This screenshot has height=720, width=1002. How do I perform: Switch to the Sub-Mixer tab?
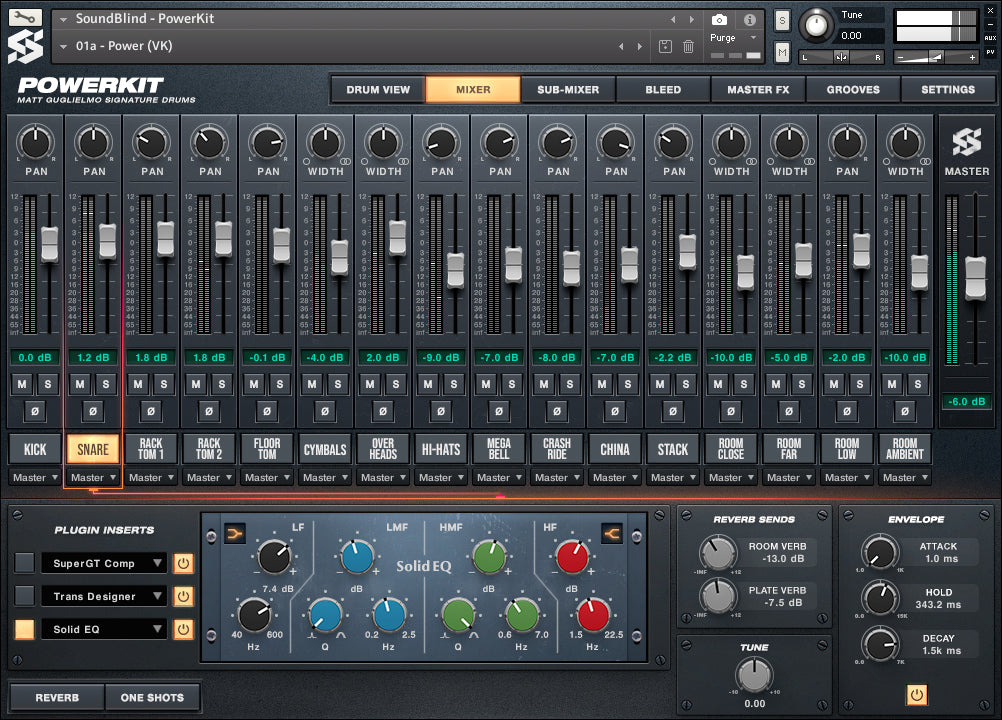[568, 89]
